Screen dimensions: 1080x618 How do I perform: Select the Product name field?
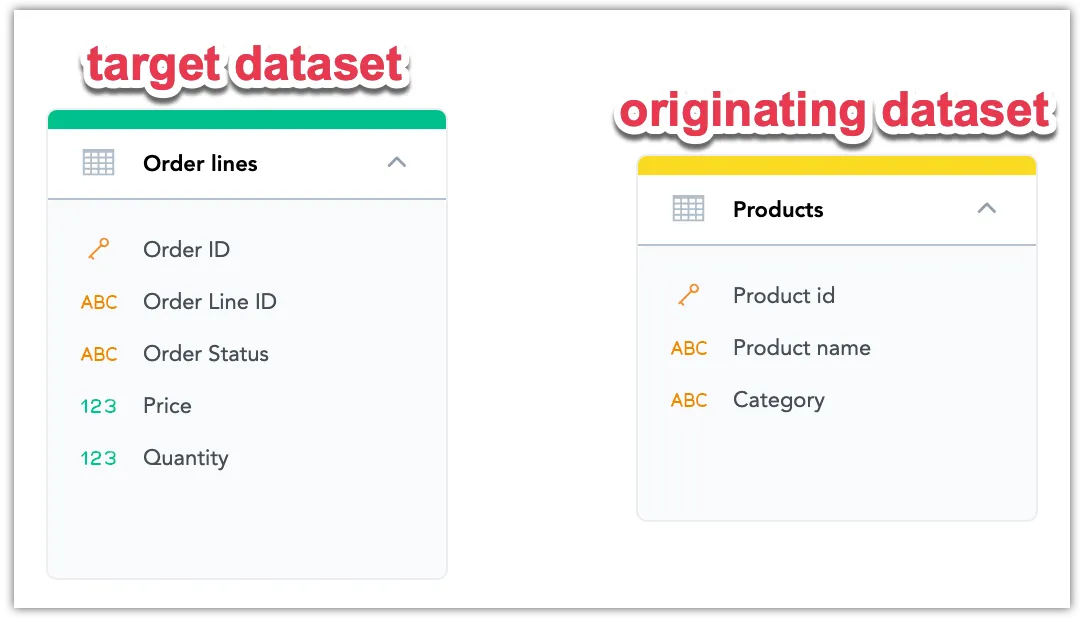tap(802, 347)
